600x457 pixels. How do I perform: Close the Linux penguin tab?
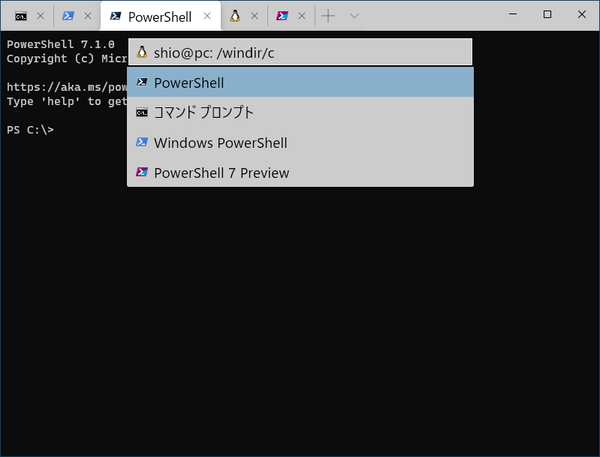tap(254, 16)
